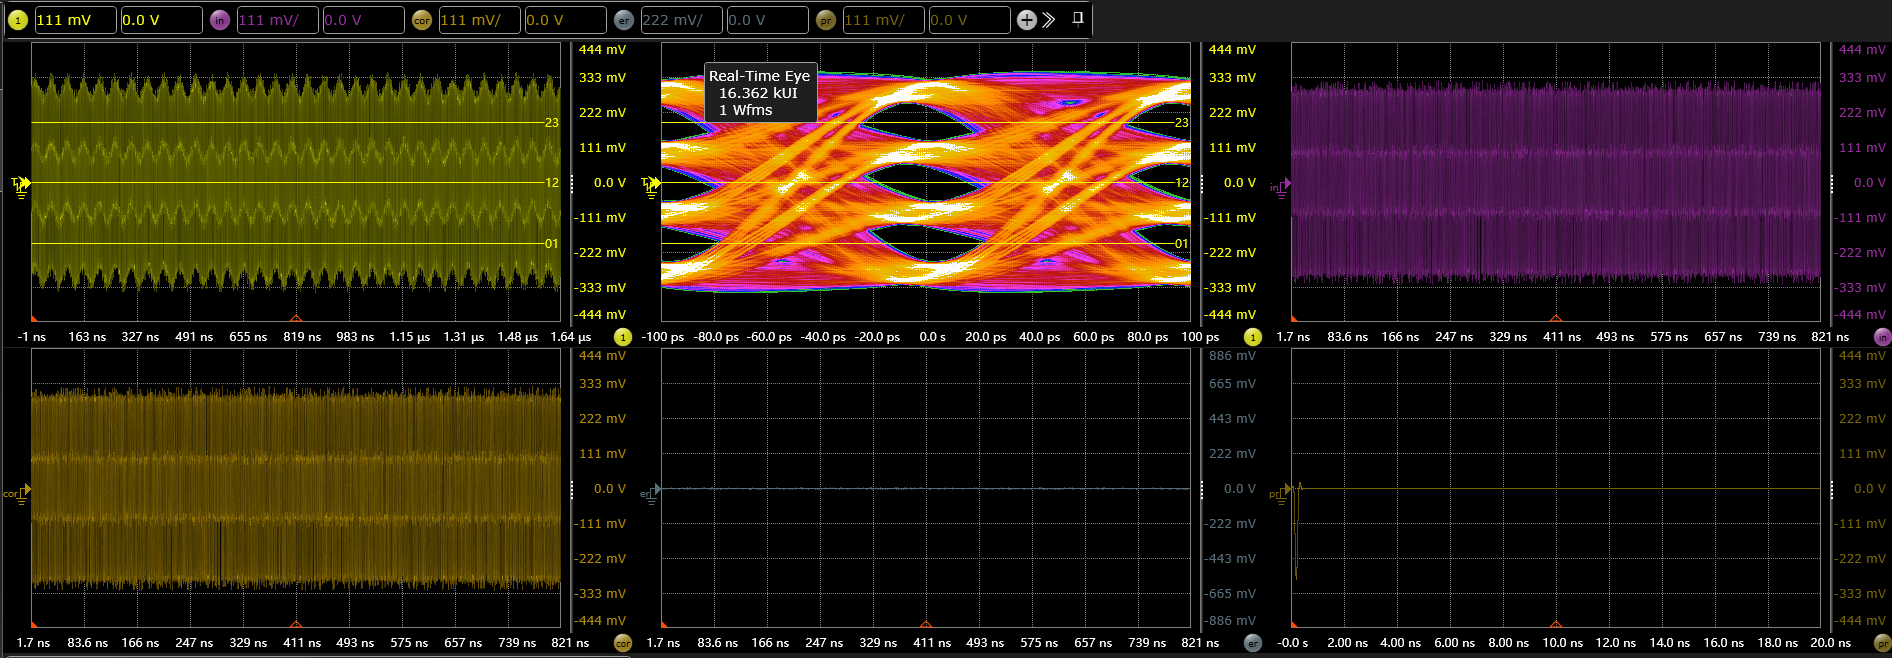Edit the 'cor' waveform scale 111 mV/ field
This screenshot has height=658, width=1892.
click(479, 20)
